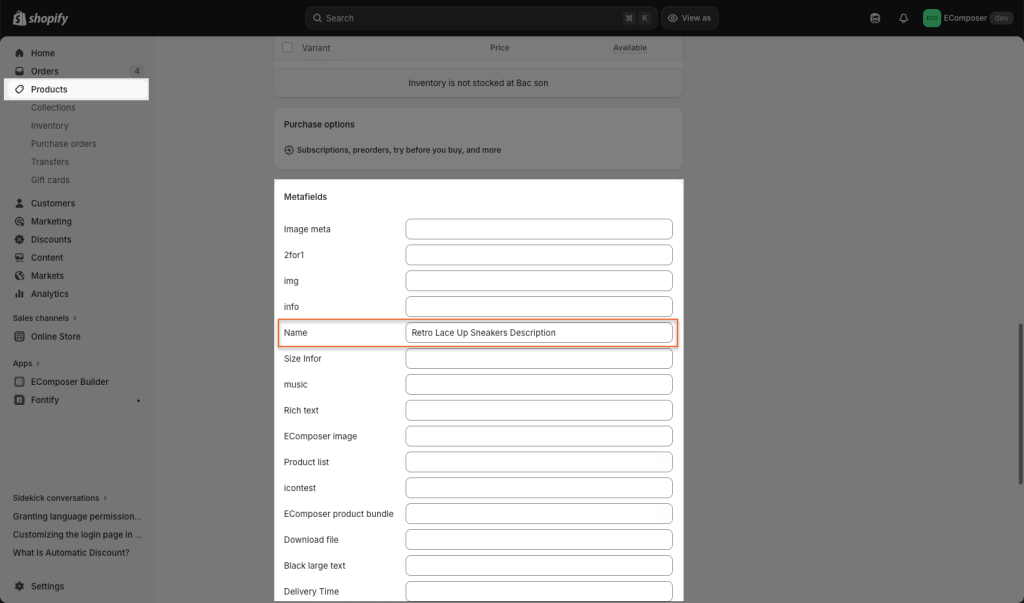The image size is (1024, 603).
Task: Open Orders from the sidebar icon
Action: (x=20, y=71)
